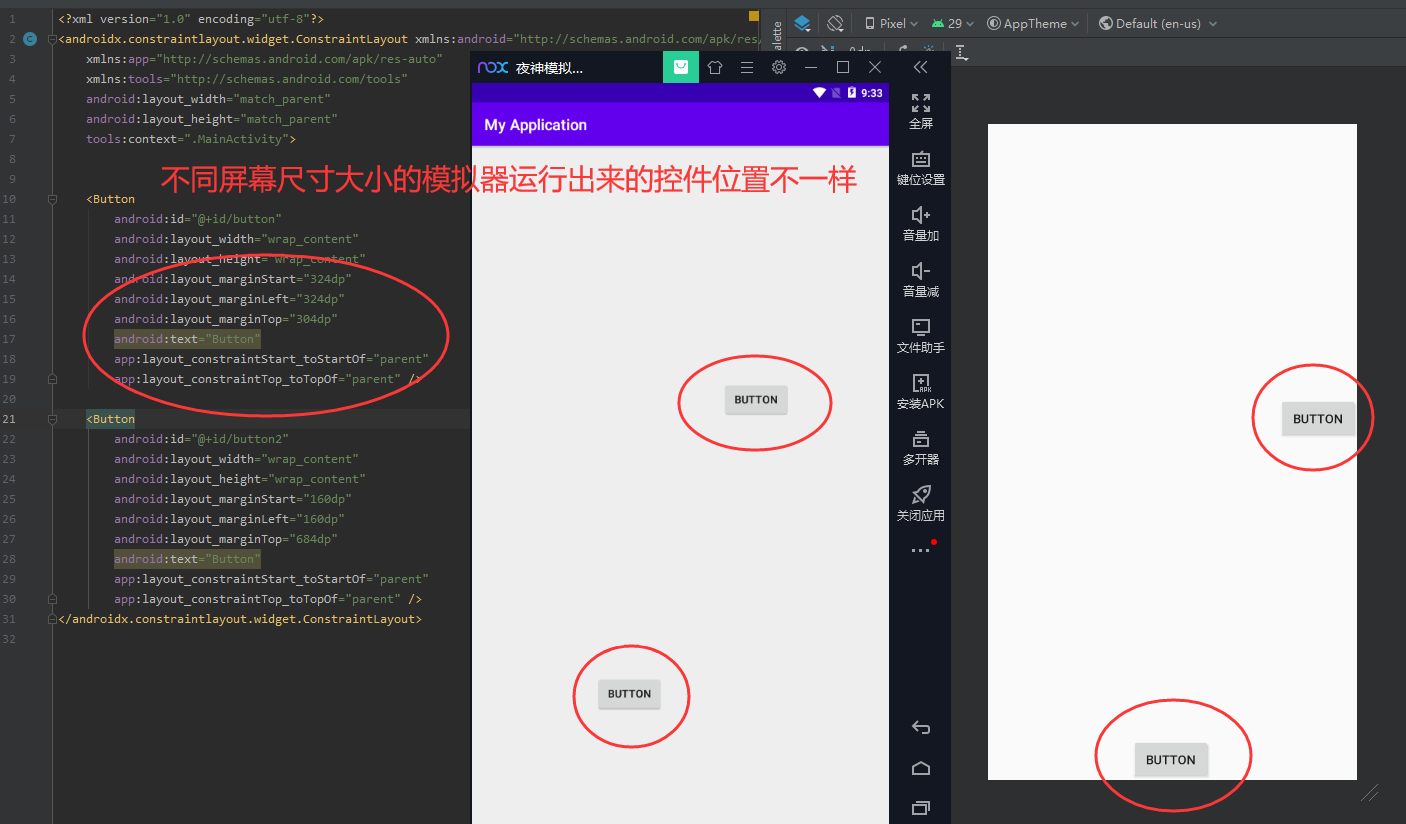
Task: Decrease emulator volume (音量减)
Action: tap(920, 279)
